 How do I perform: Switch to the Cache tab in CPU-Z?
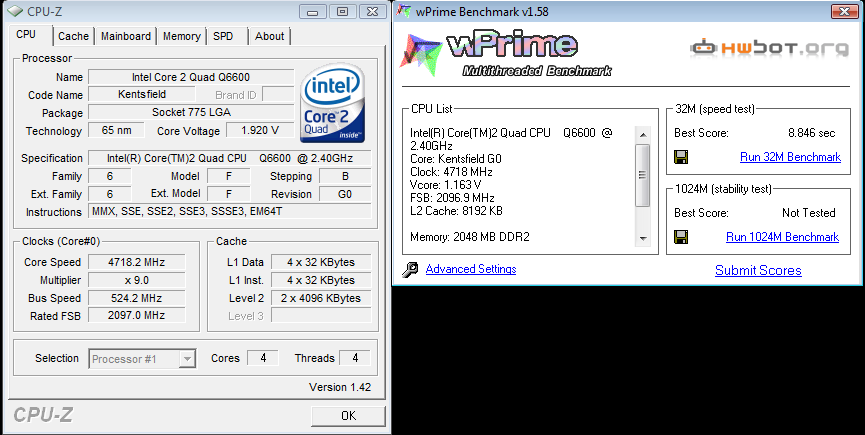click(73, 36)
